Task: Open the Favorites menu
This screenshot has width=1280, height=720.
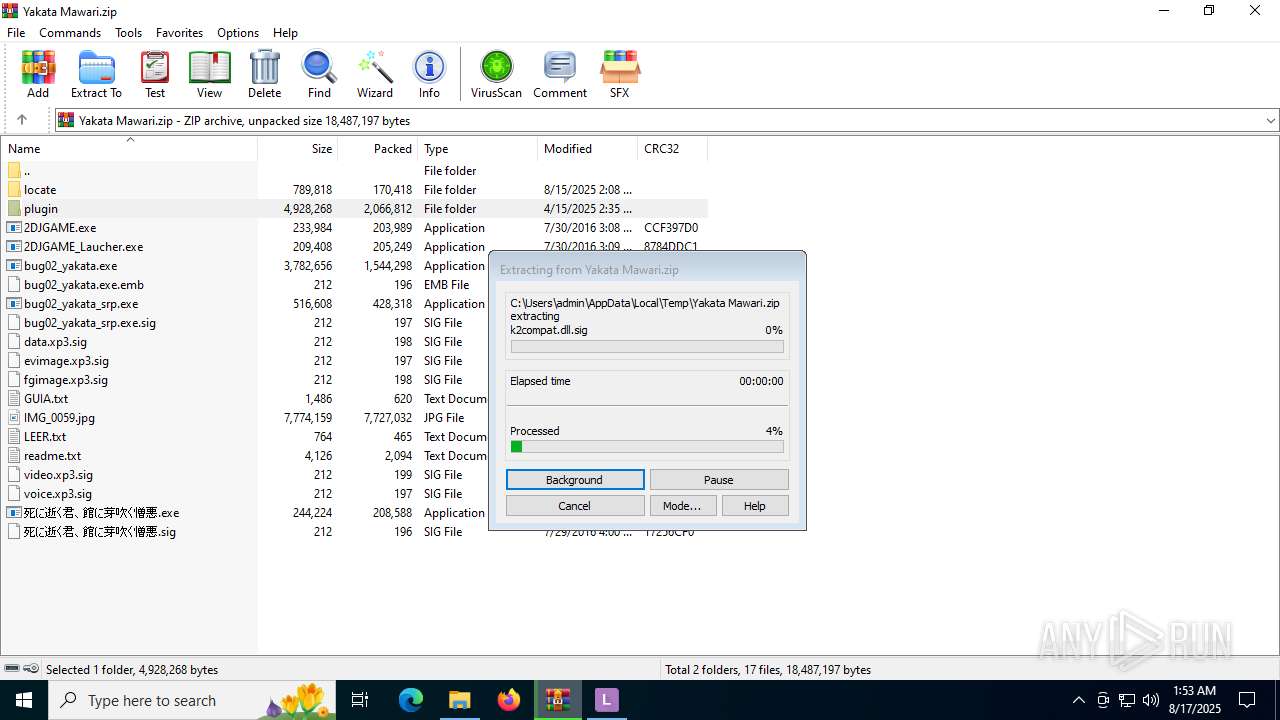Action: point(179,32)
